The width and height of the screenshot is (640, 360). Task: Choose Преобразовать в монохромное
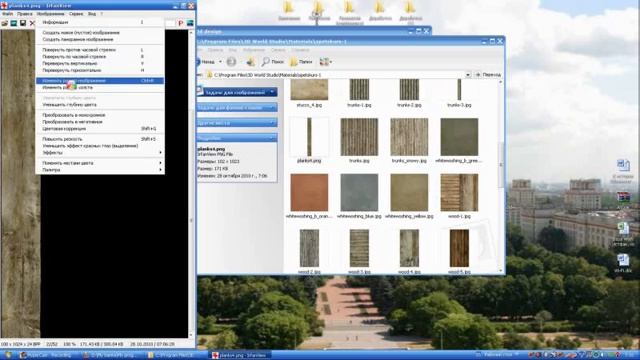click(100, 115)
